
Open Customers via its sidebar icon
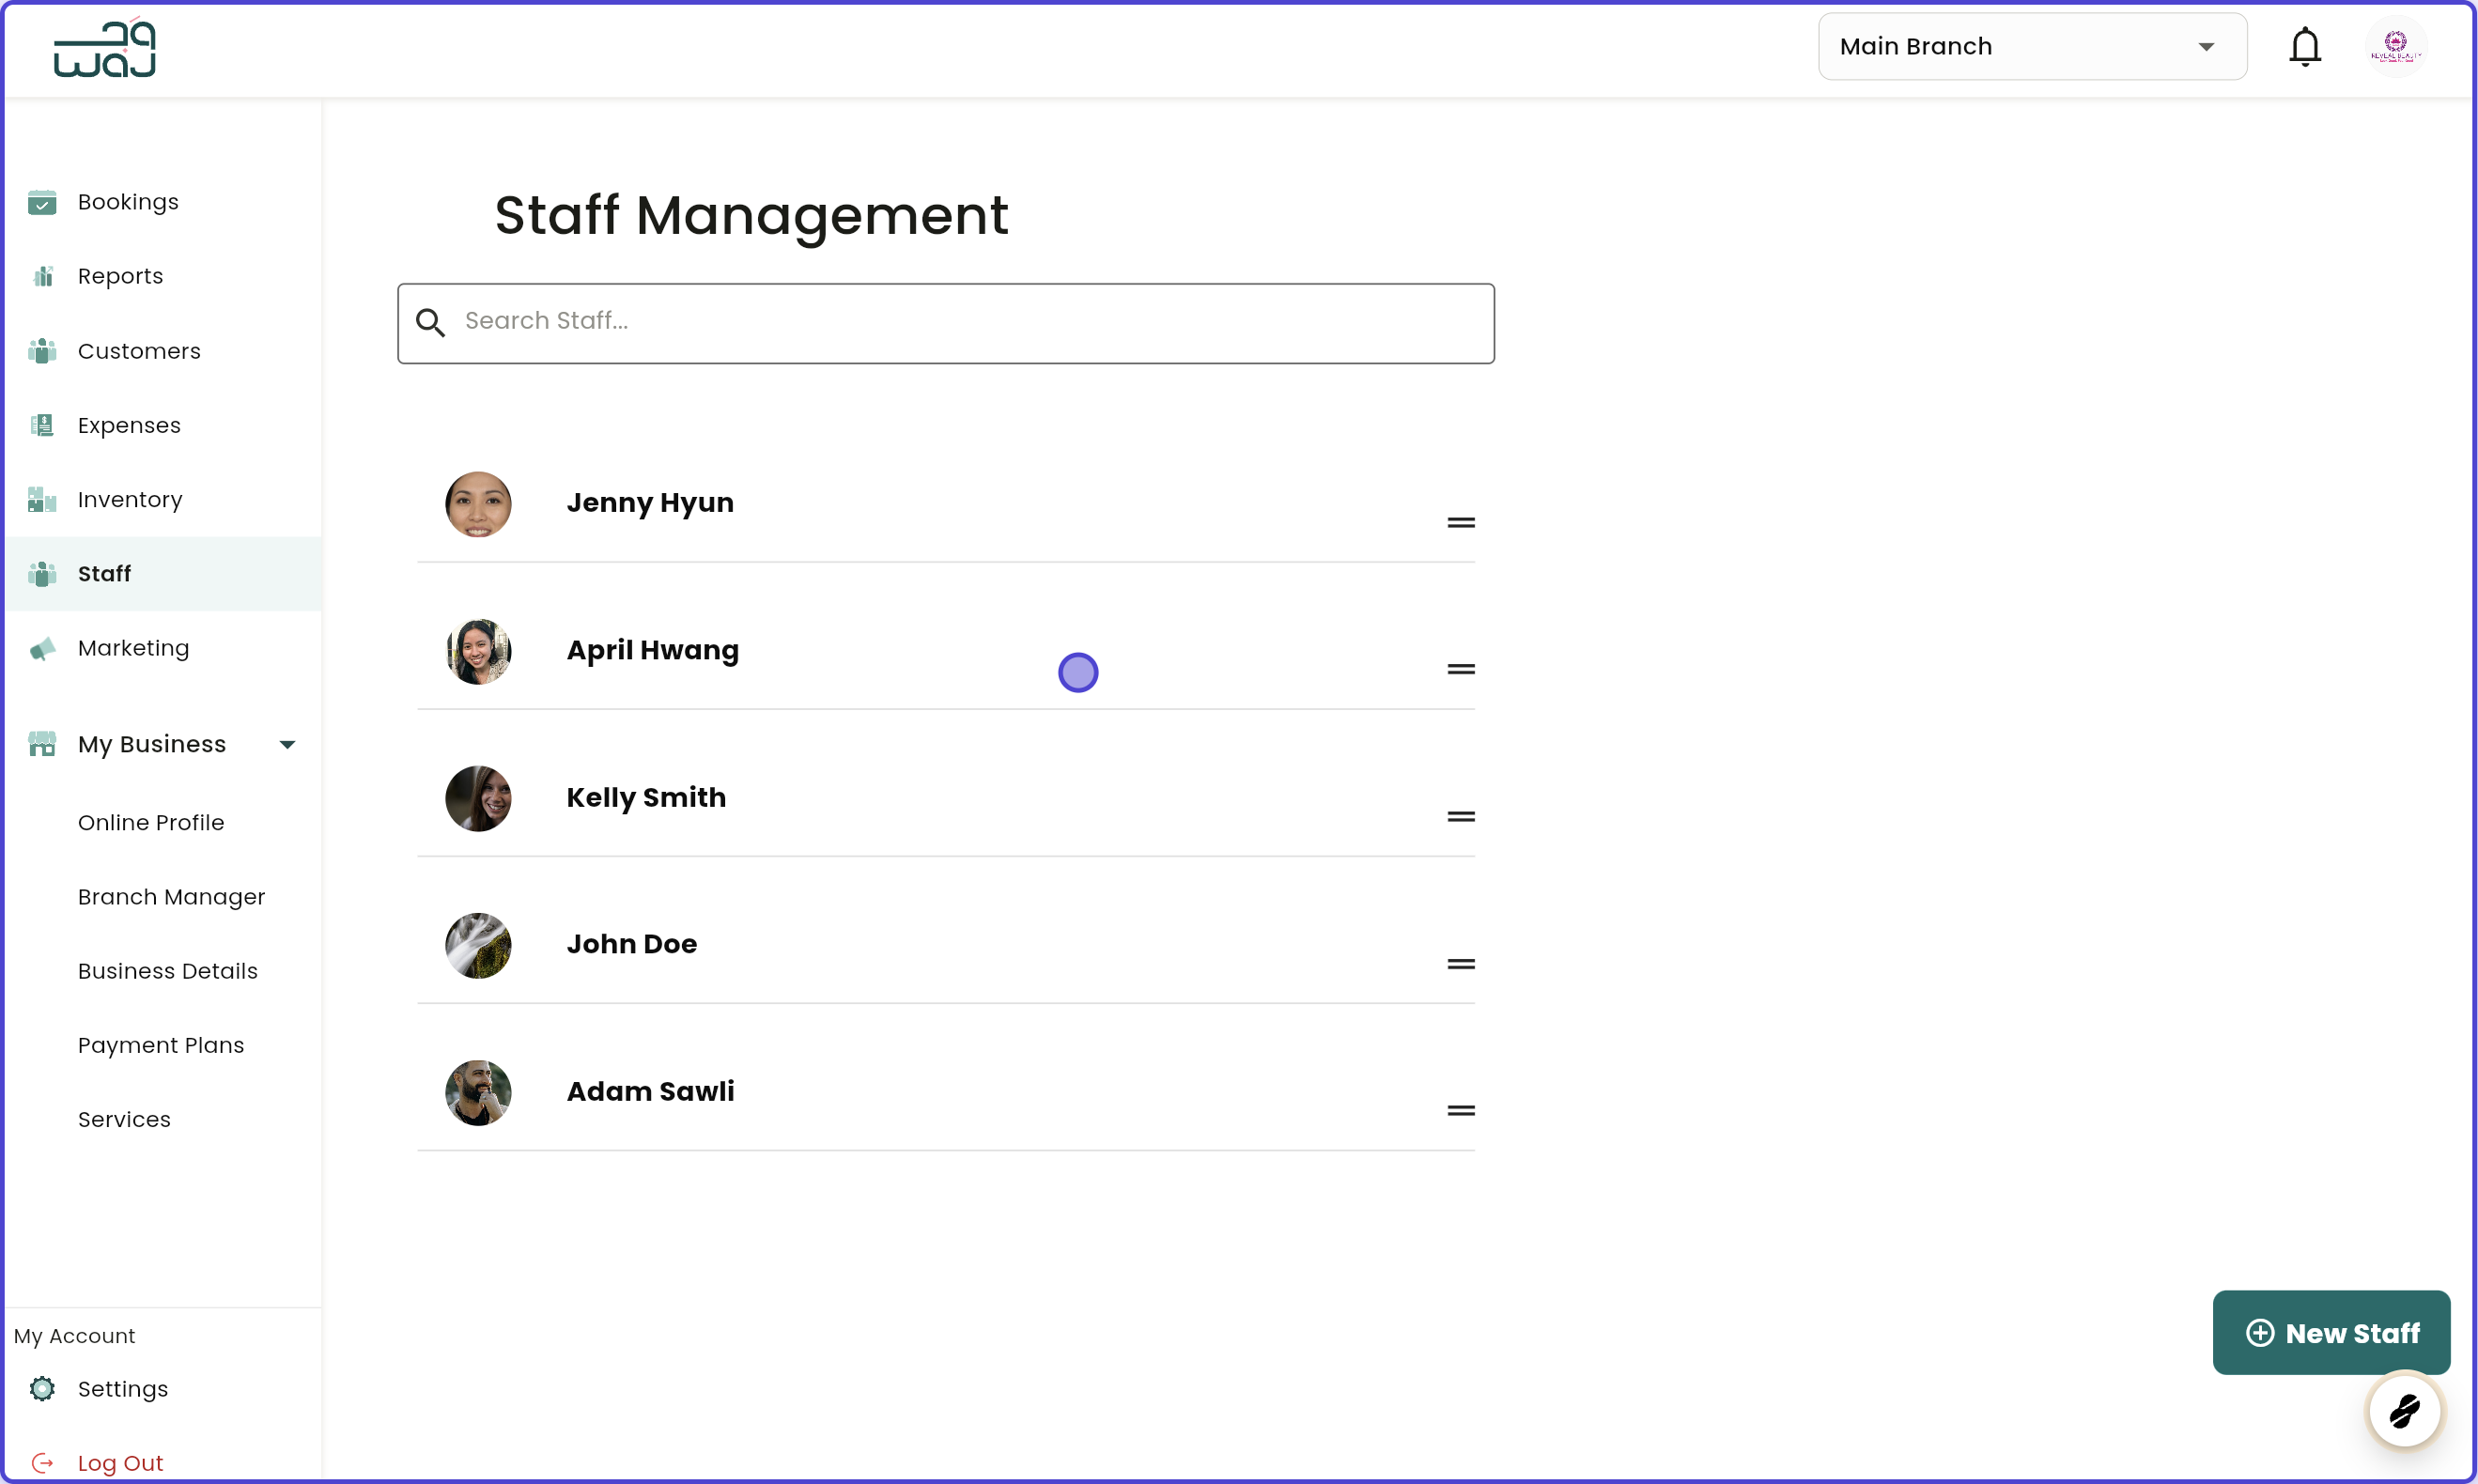tap(42, 351)
